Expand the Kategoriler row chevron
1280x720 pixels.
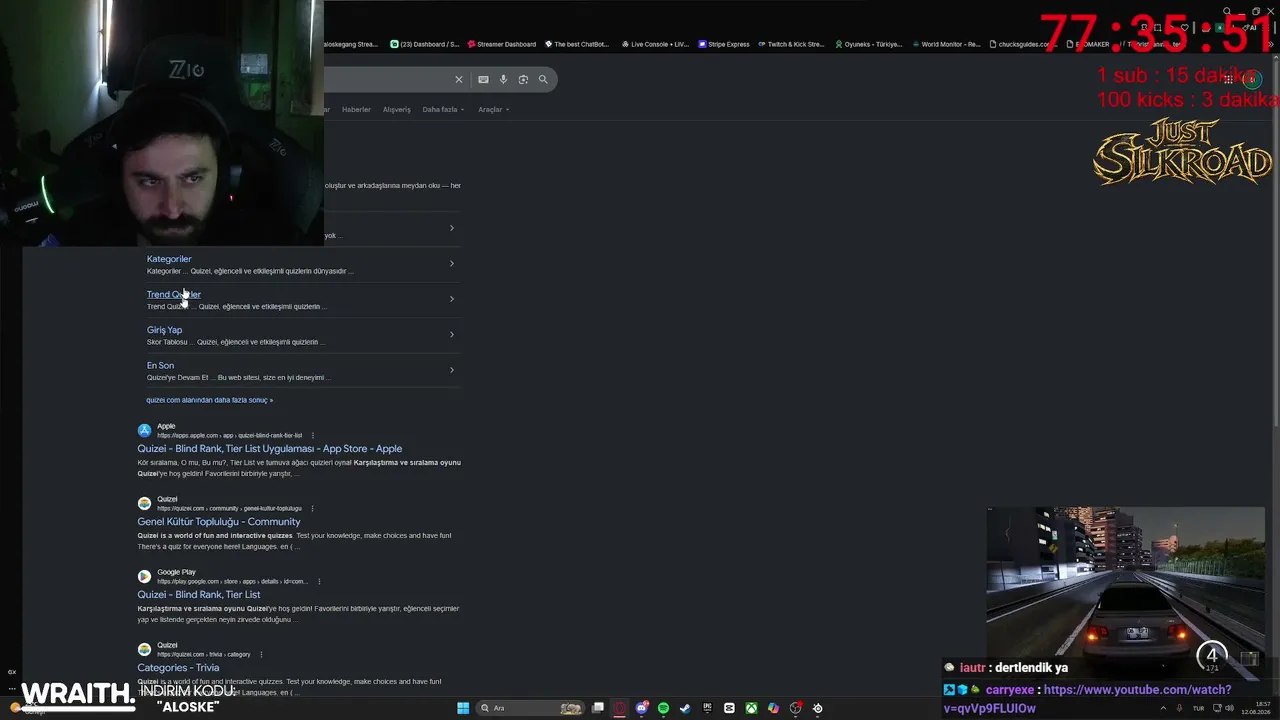pos(451,264)
